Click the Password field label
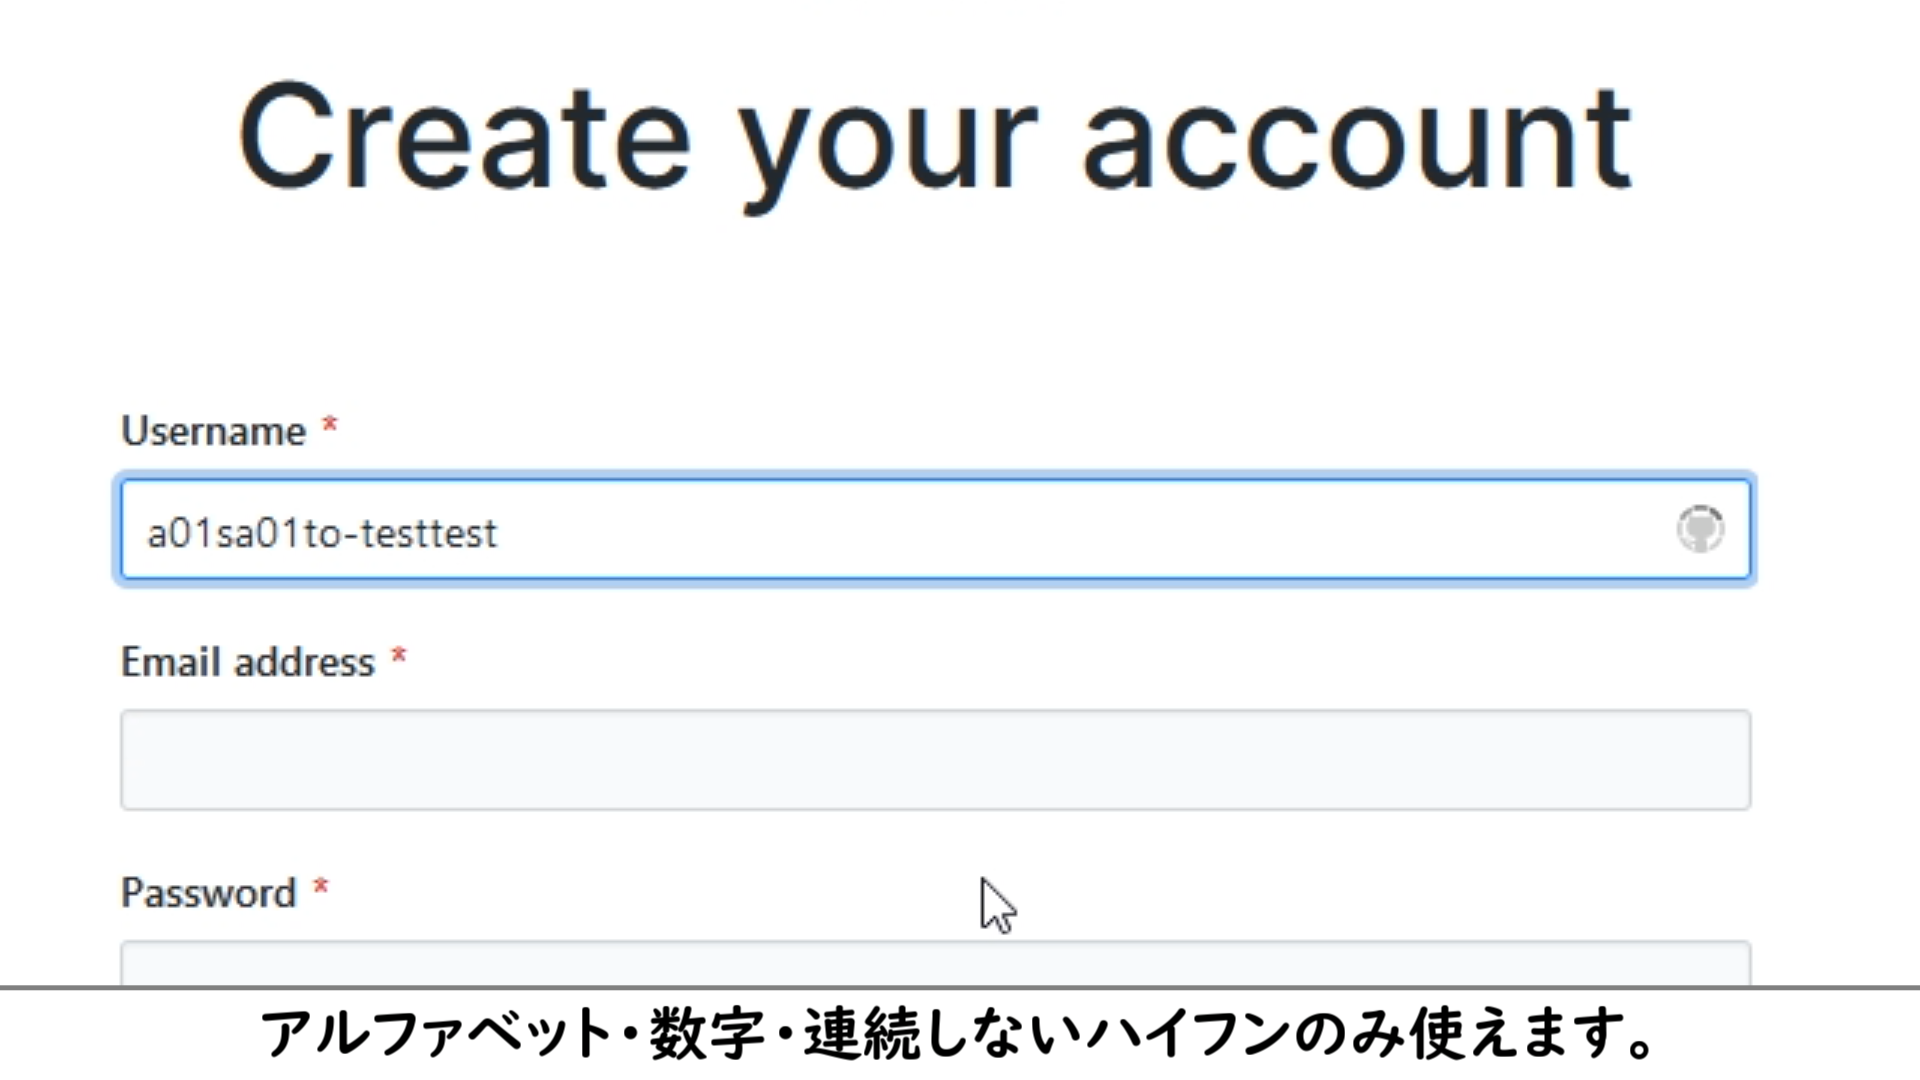Screen dimensions: 1920x1080 pos(208,893)
